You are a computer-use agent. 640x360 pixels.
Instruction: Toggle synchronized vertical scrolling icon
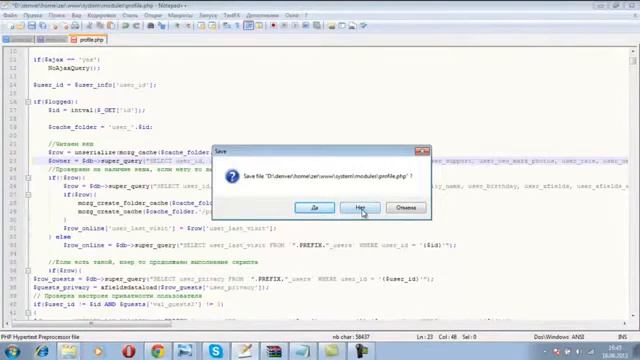pyautogui.click(x=201, y=26)
